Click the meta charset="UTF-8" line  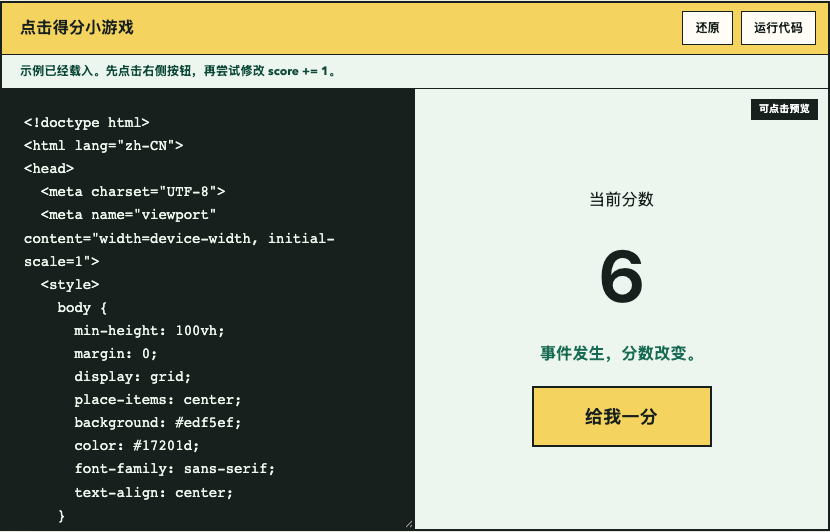(x=133, y=192)
